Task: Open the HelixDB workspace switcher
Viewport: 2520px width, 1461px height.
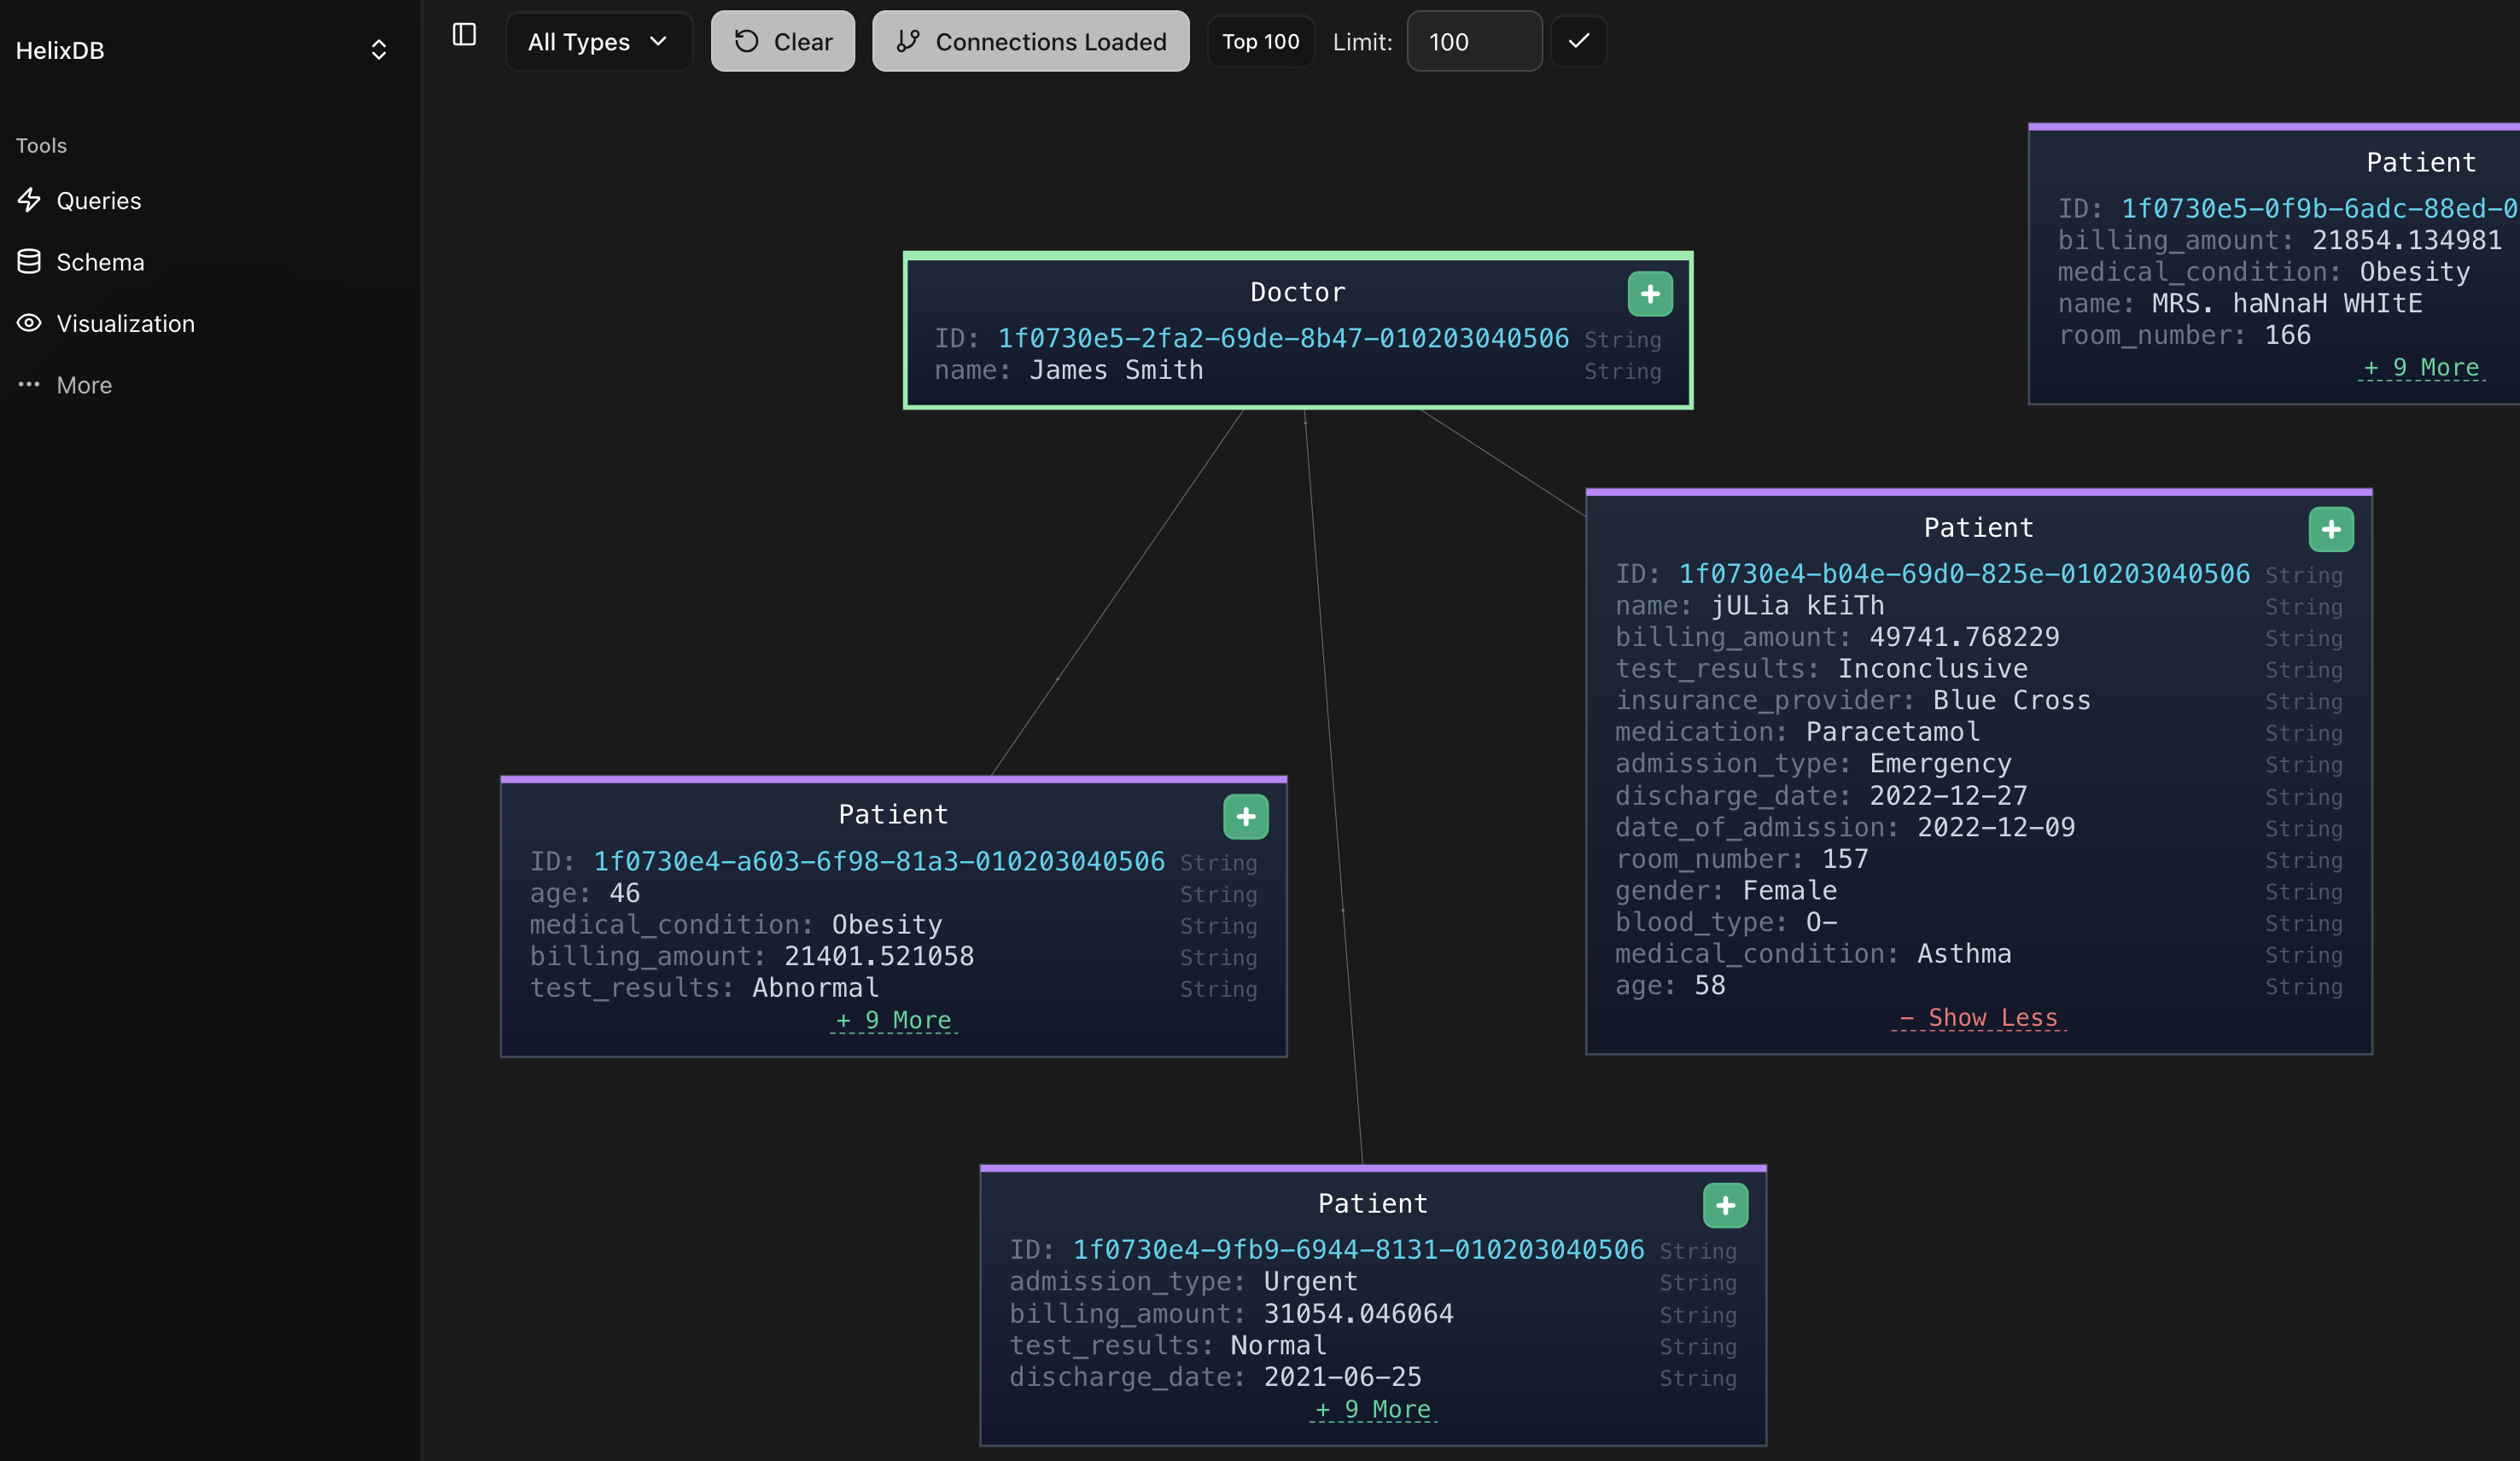Action: click(378, 50)
